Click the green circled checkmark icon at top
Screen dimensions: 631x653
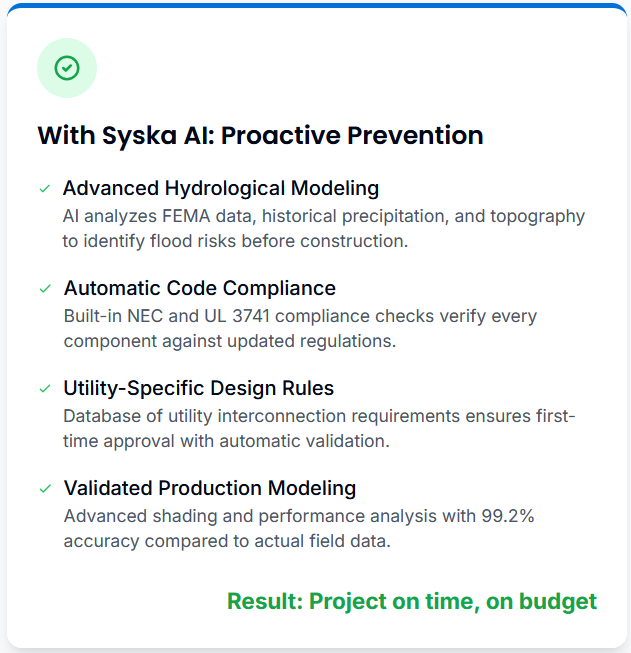pos(67,68)
